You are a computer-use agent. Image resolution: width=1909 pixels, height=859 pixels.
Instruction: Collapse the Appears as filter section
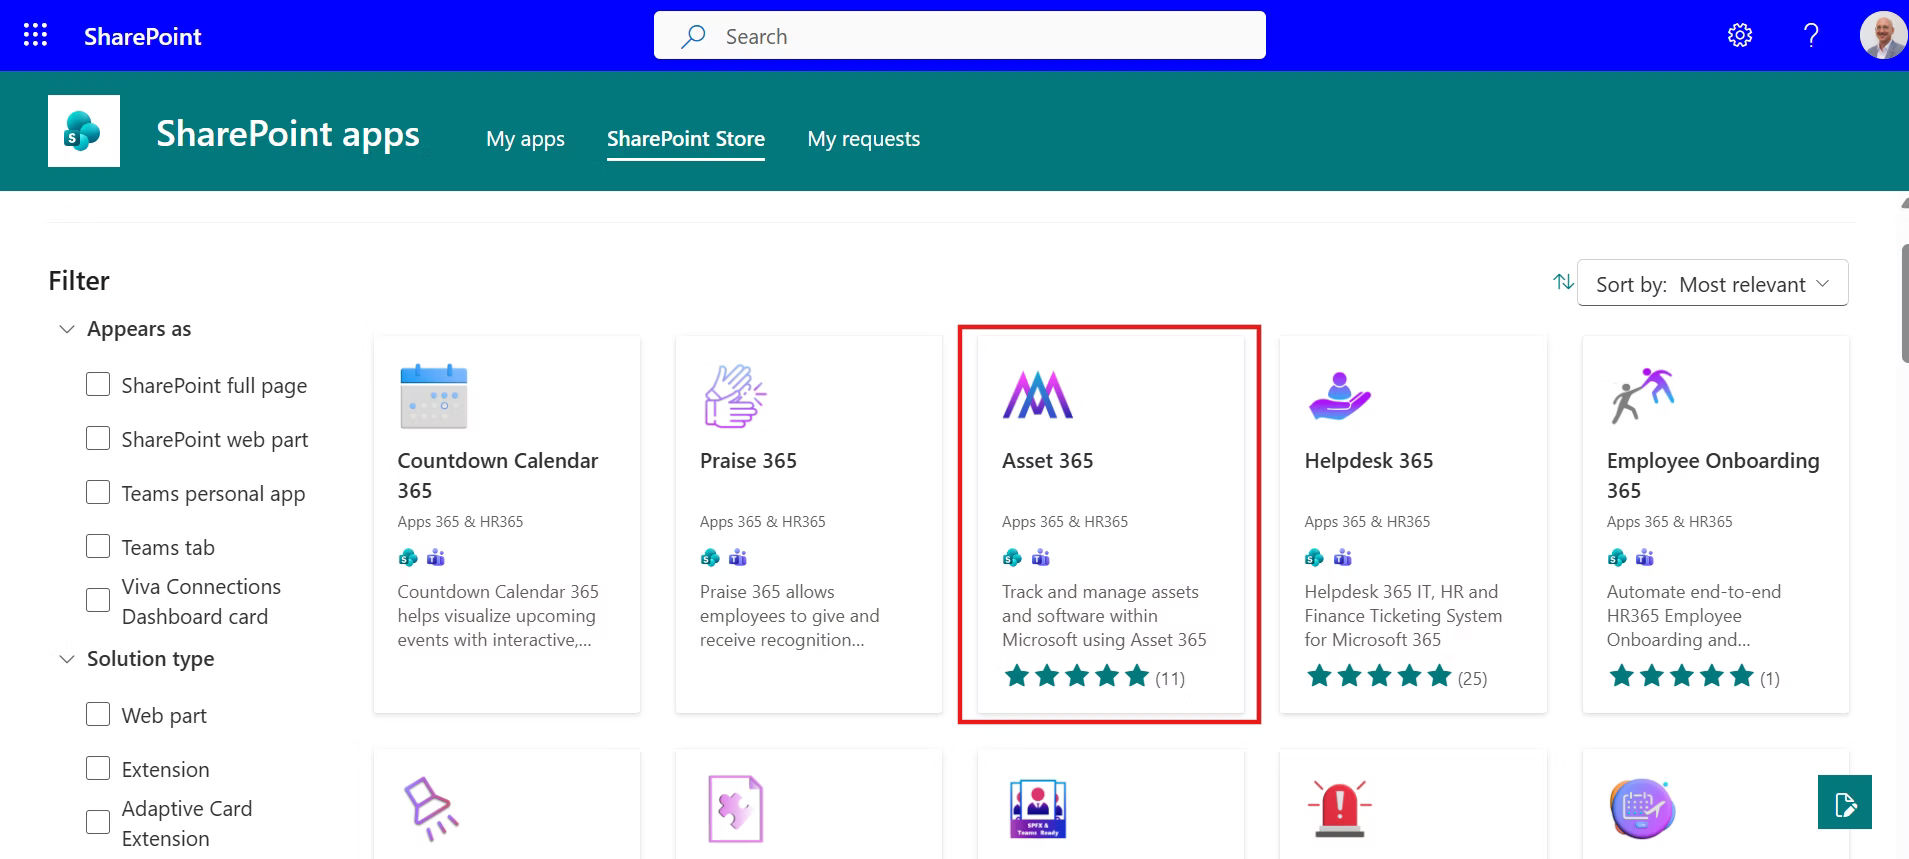(x=67, y=329)
